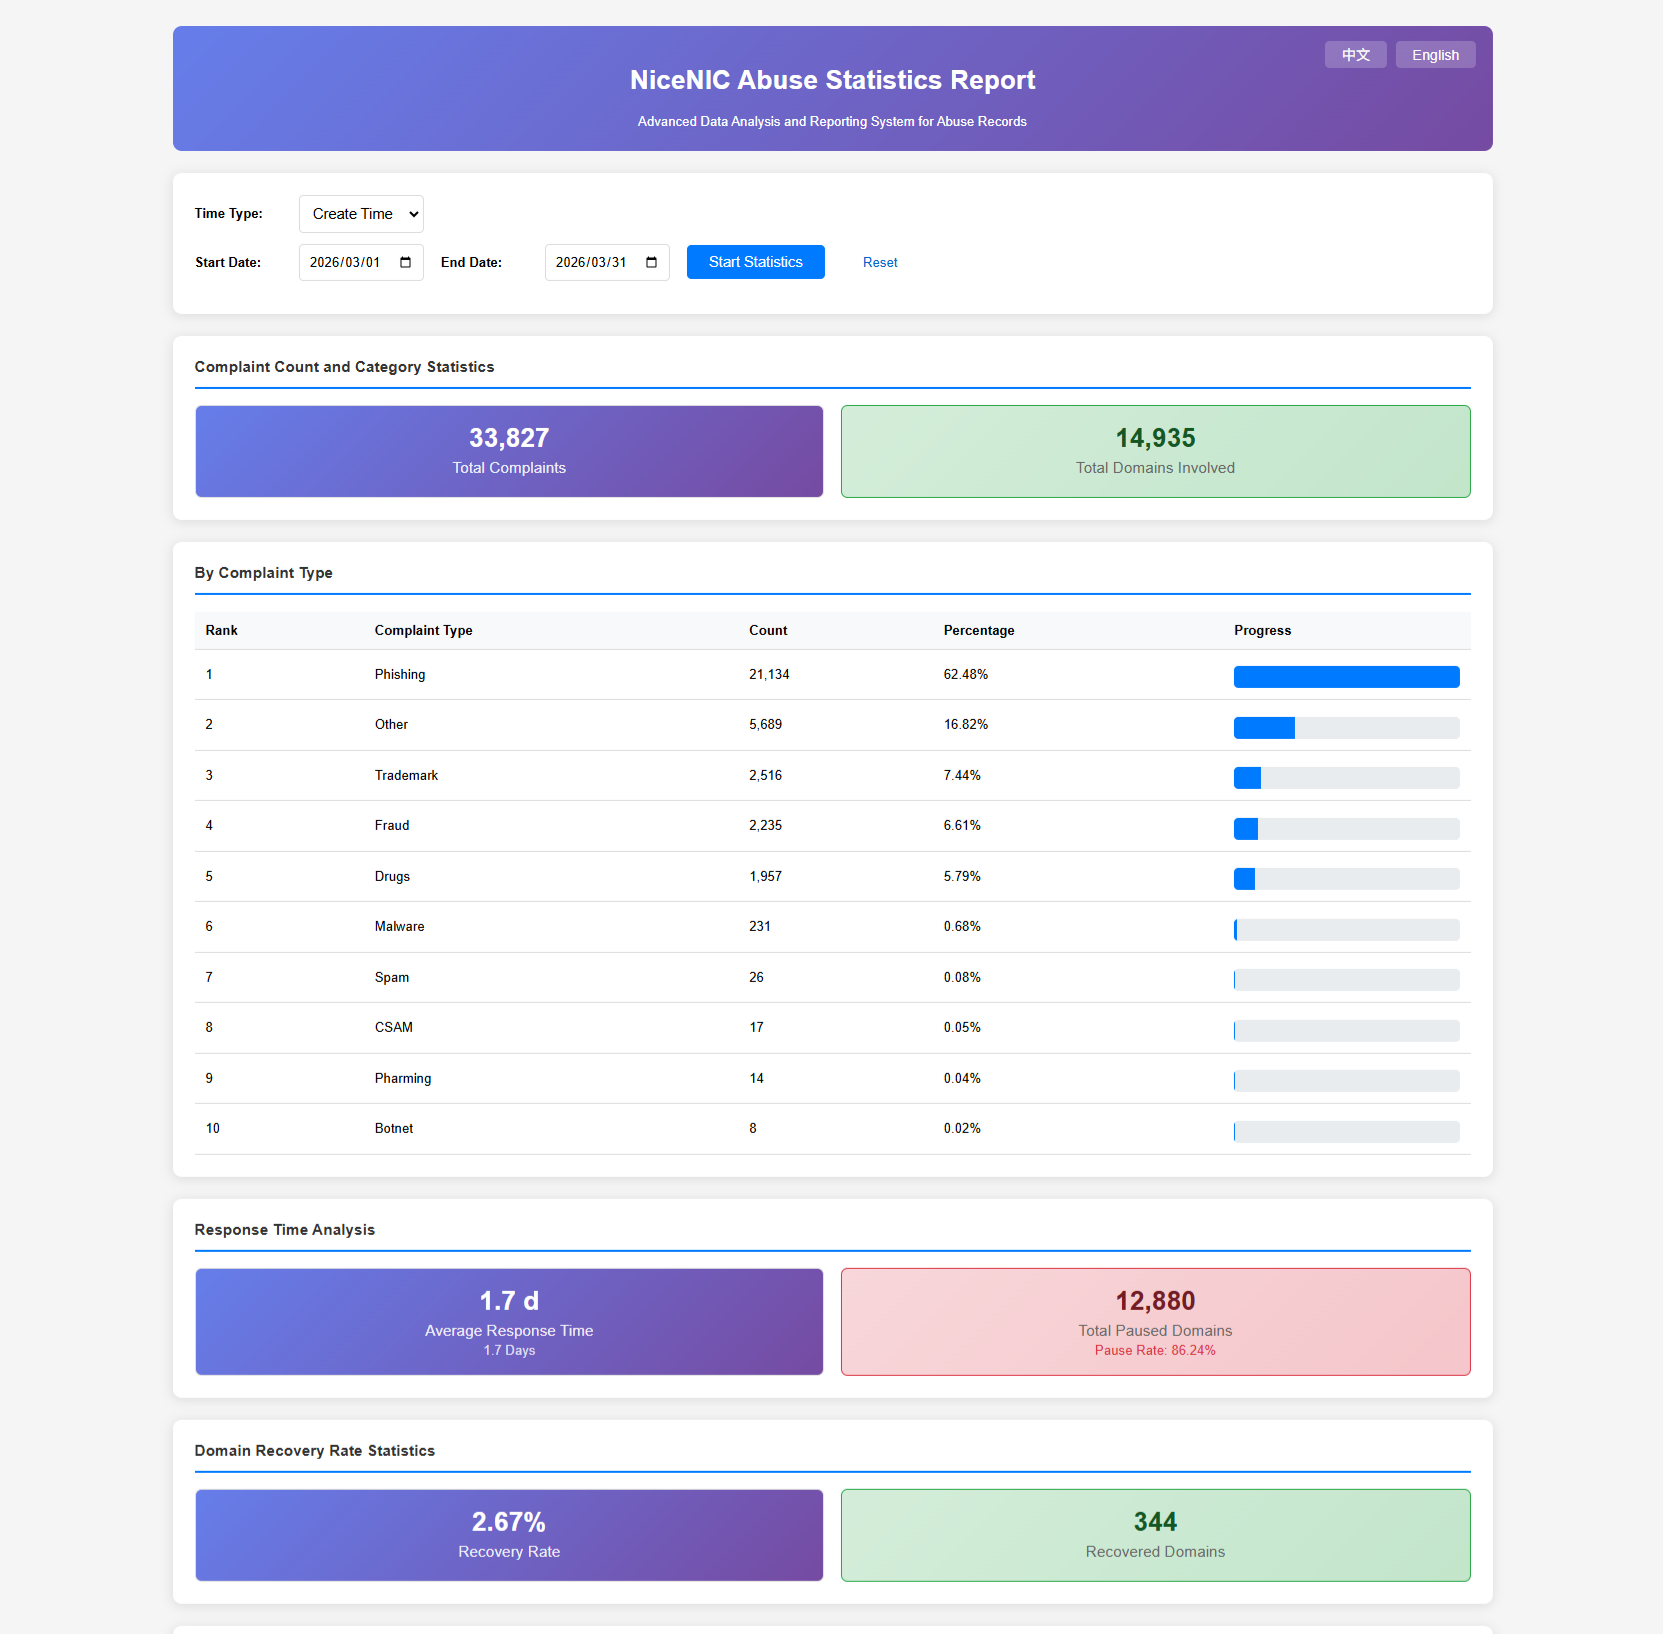Select the Average Response Time card
Image resolution: width=1663 pixels, height=1634 pixels.
[x=509, y=1322]
